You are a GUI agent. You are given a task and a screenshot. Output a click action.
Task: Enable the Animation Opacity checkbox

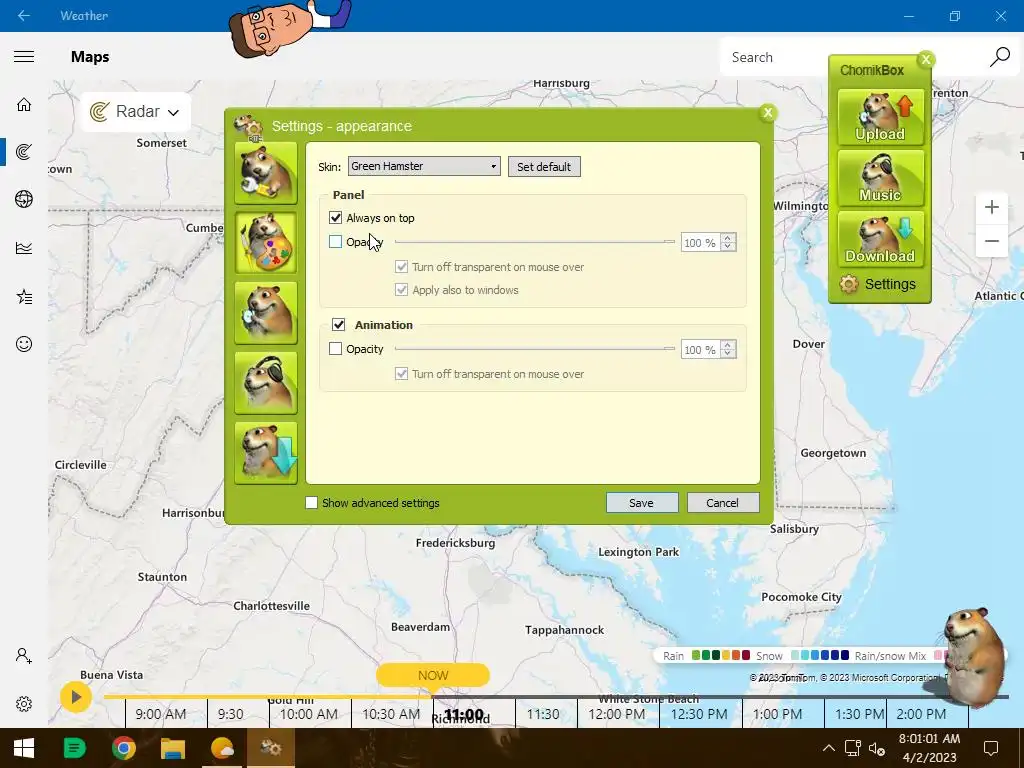(x=336, y=349)
